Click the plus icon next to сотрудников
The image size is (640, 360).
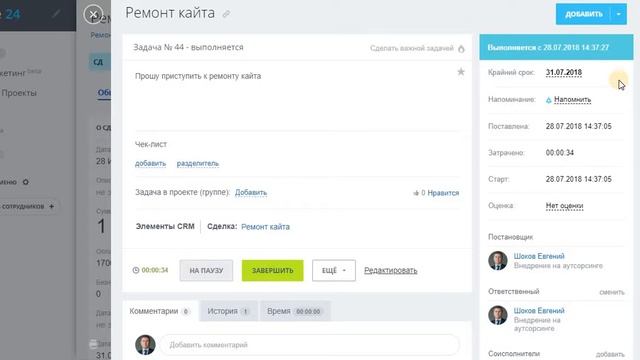(51, 207)
